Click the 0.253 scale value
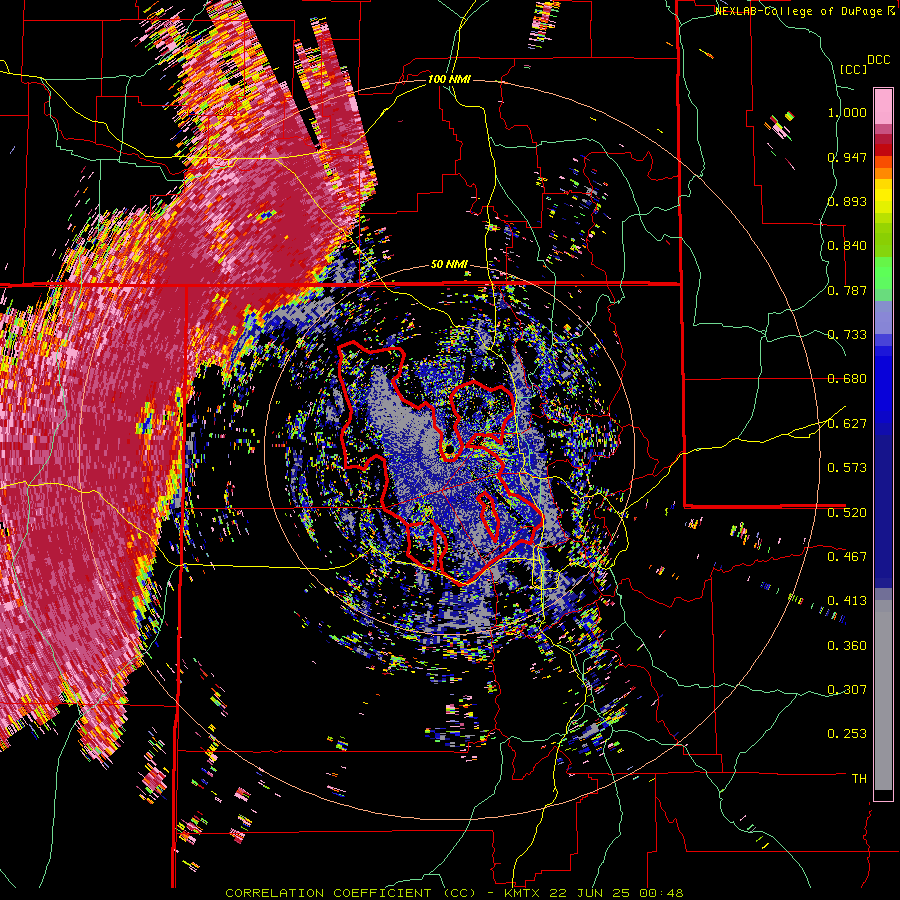The height and width of the screenshot is (900, 900). 847,734
